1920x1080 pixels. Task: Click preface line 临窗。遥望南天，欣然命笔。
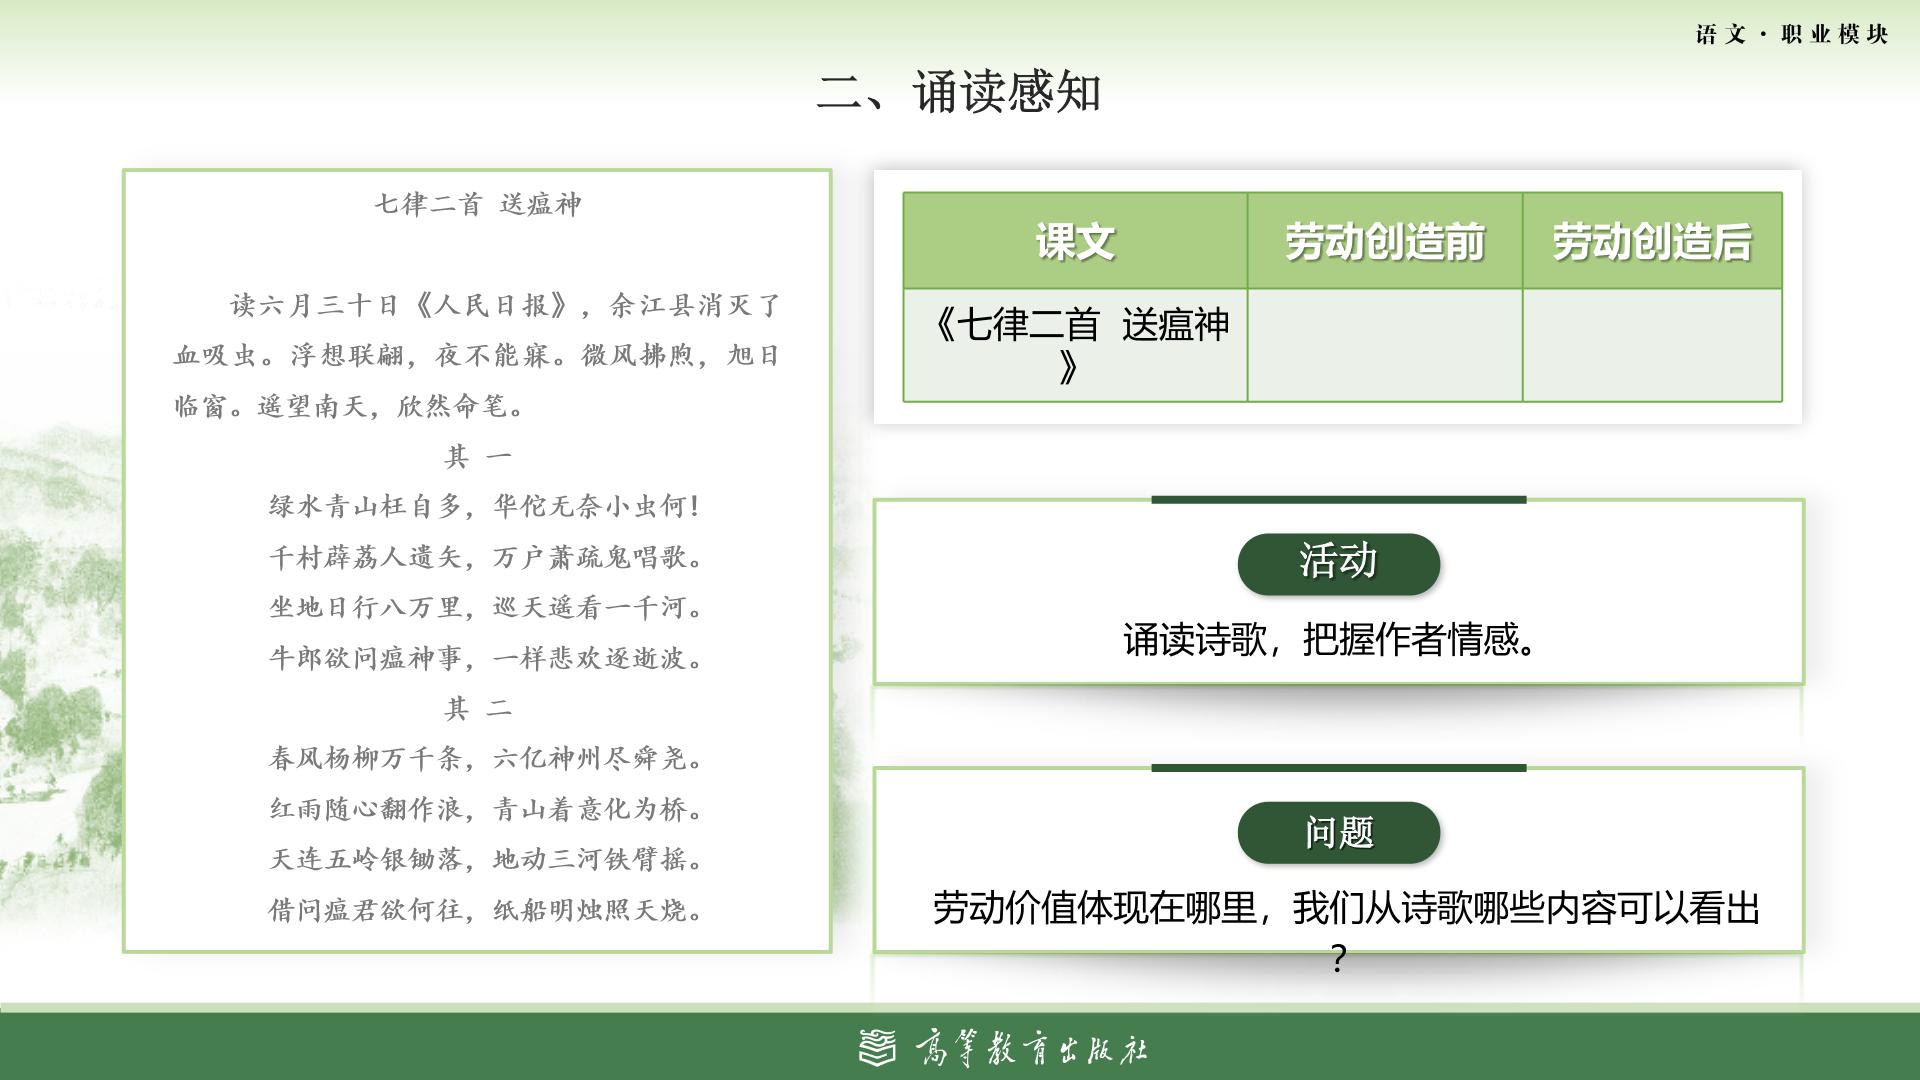[350, 406]
